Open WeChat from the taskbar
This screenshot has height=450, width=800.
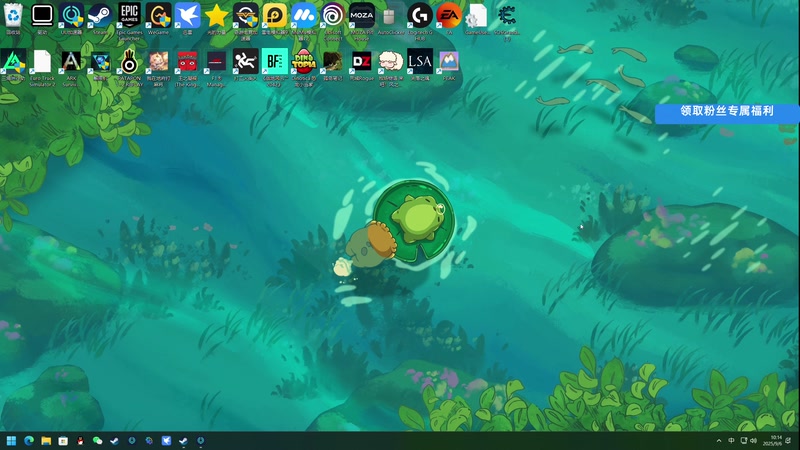click(x=97, y=441)
